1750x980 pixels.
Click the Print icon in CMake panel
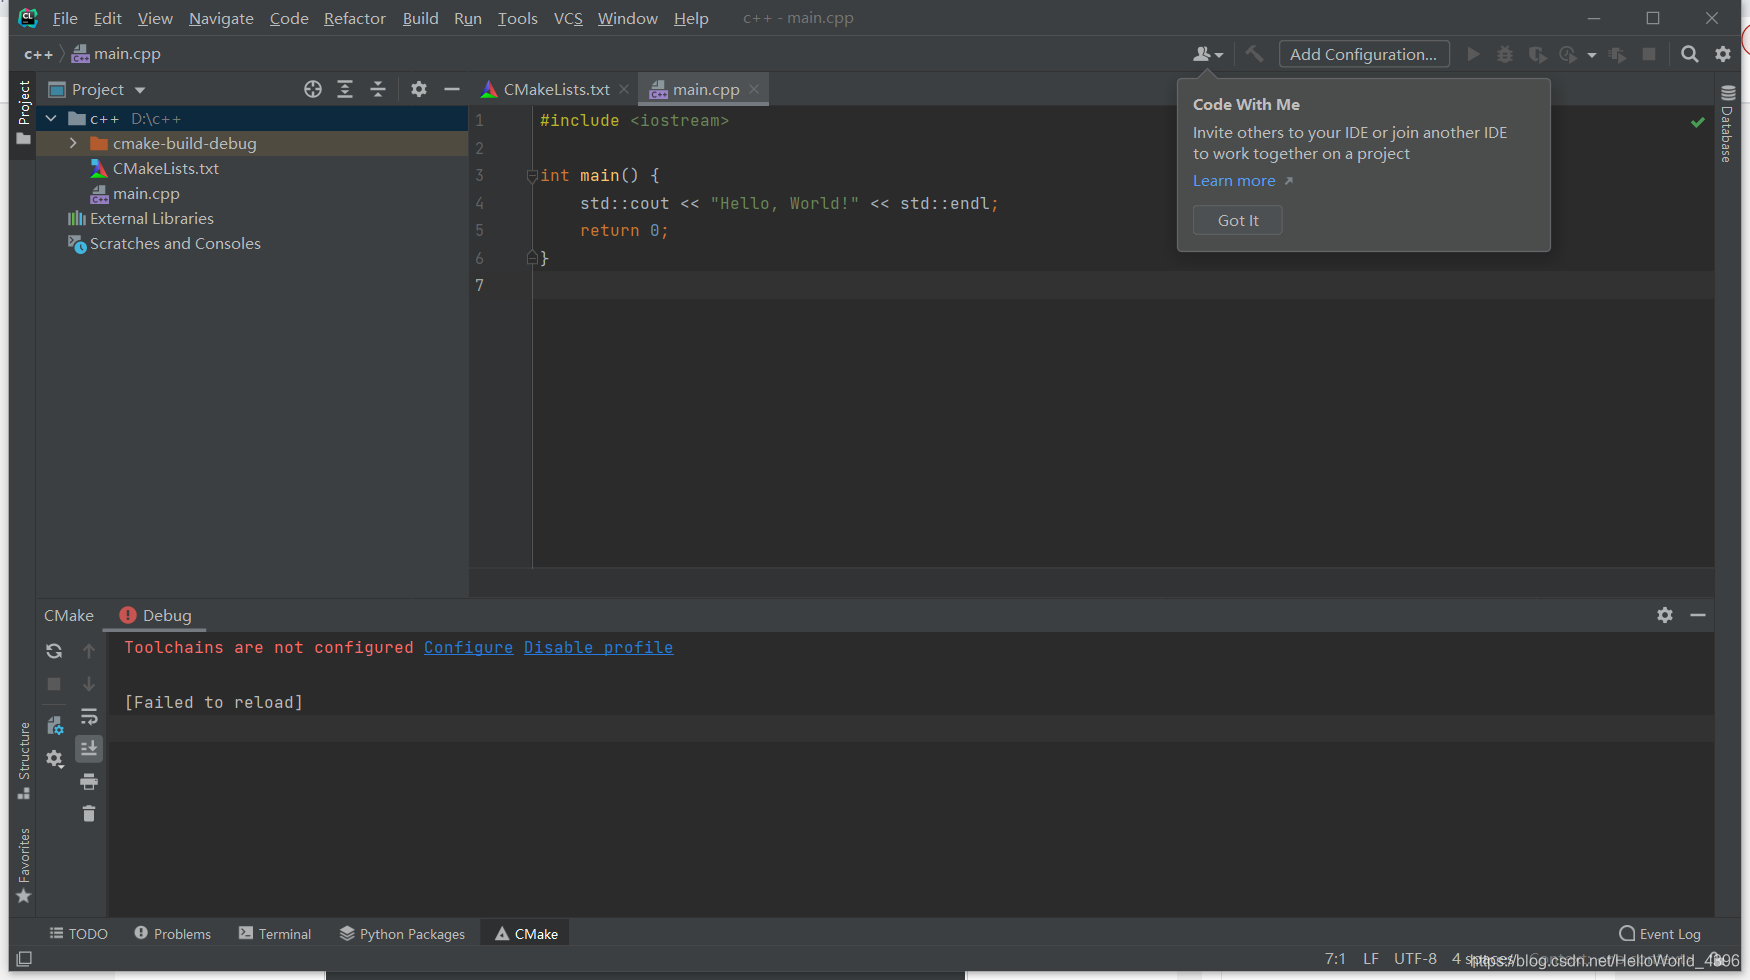pyautogui.click(x=89, y=781)
